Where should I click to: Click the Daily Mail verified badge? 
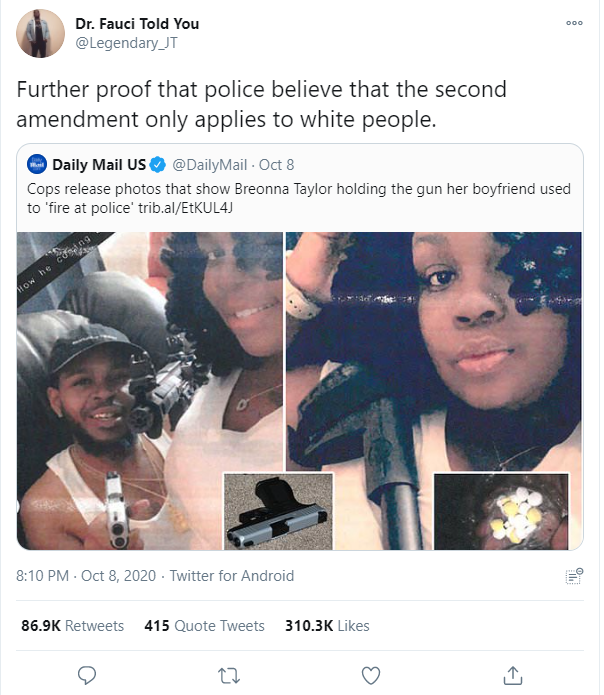point(157,164)
